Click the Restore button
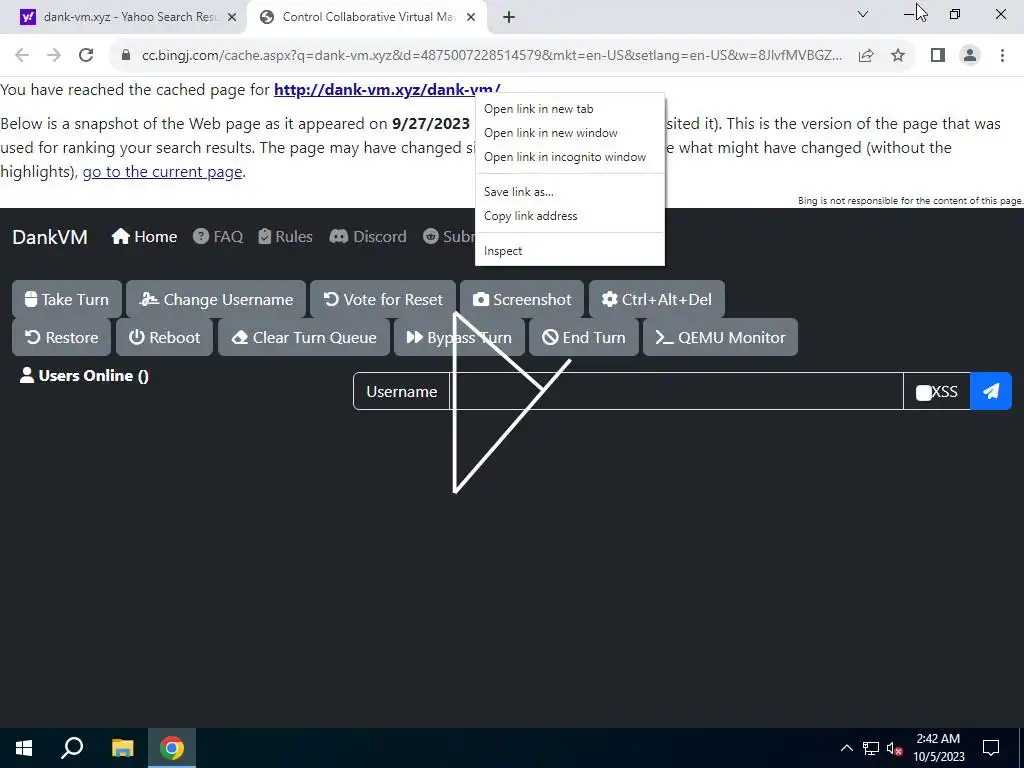1024x768 pixels. click(x=61, y=337)
